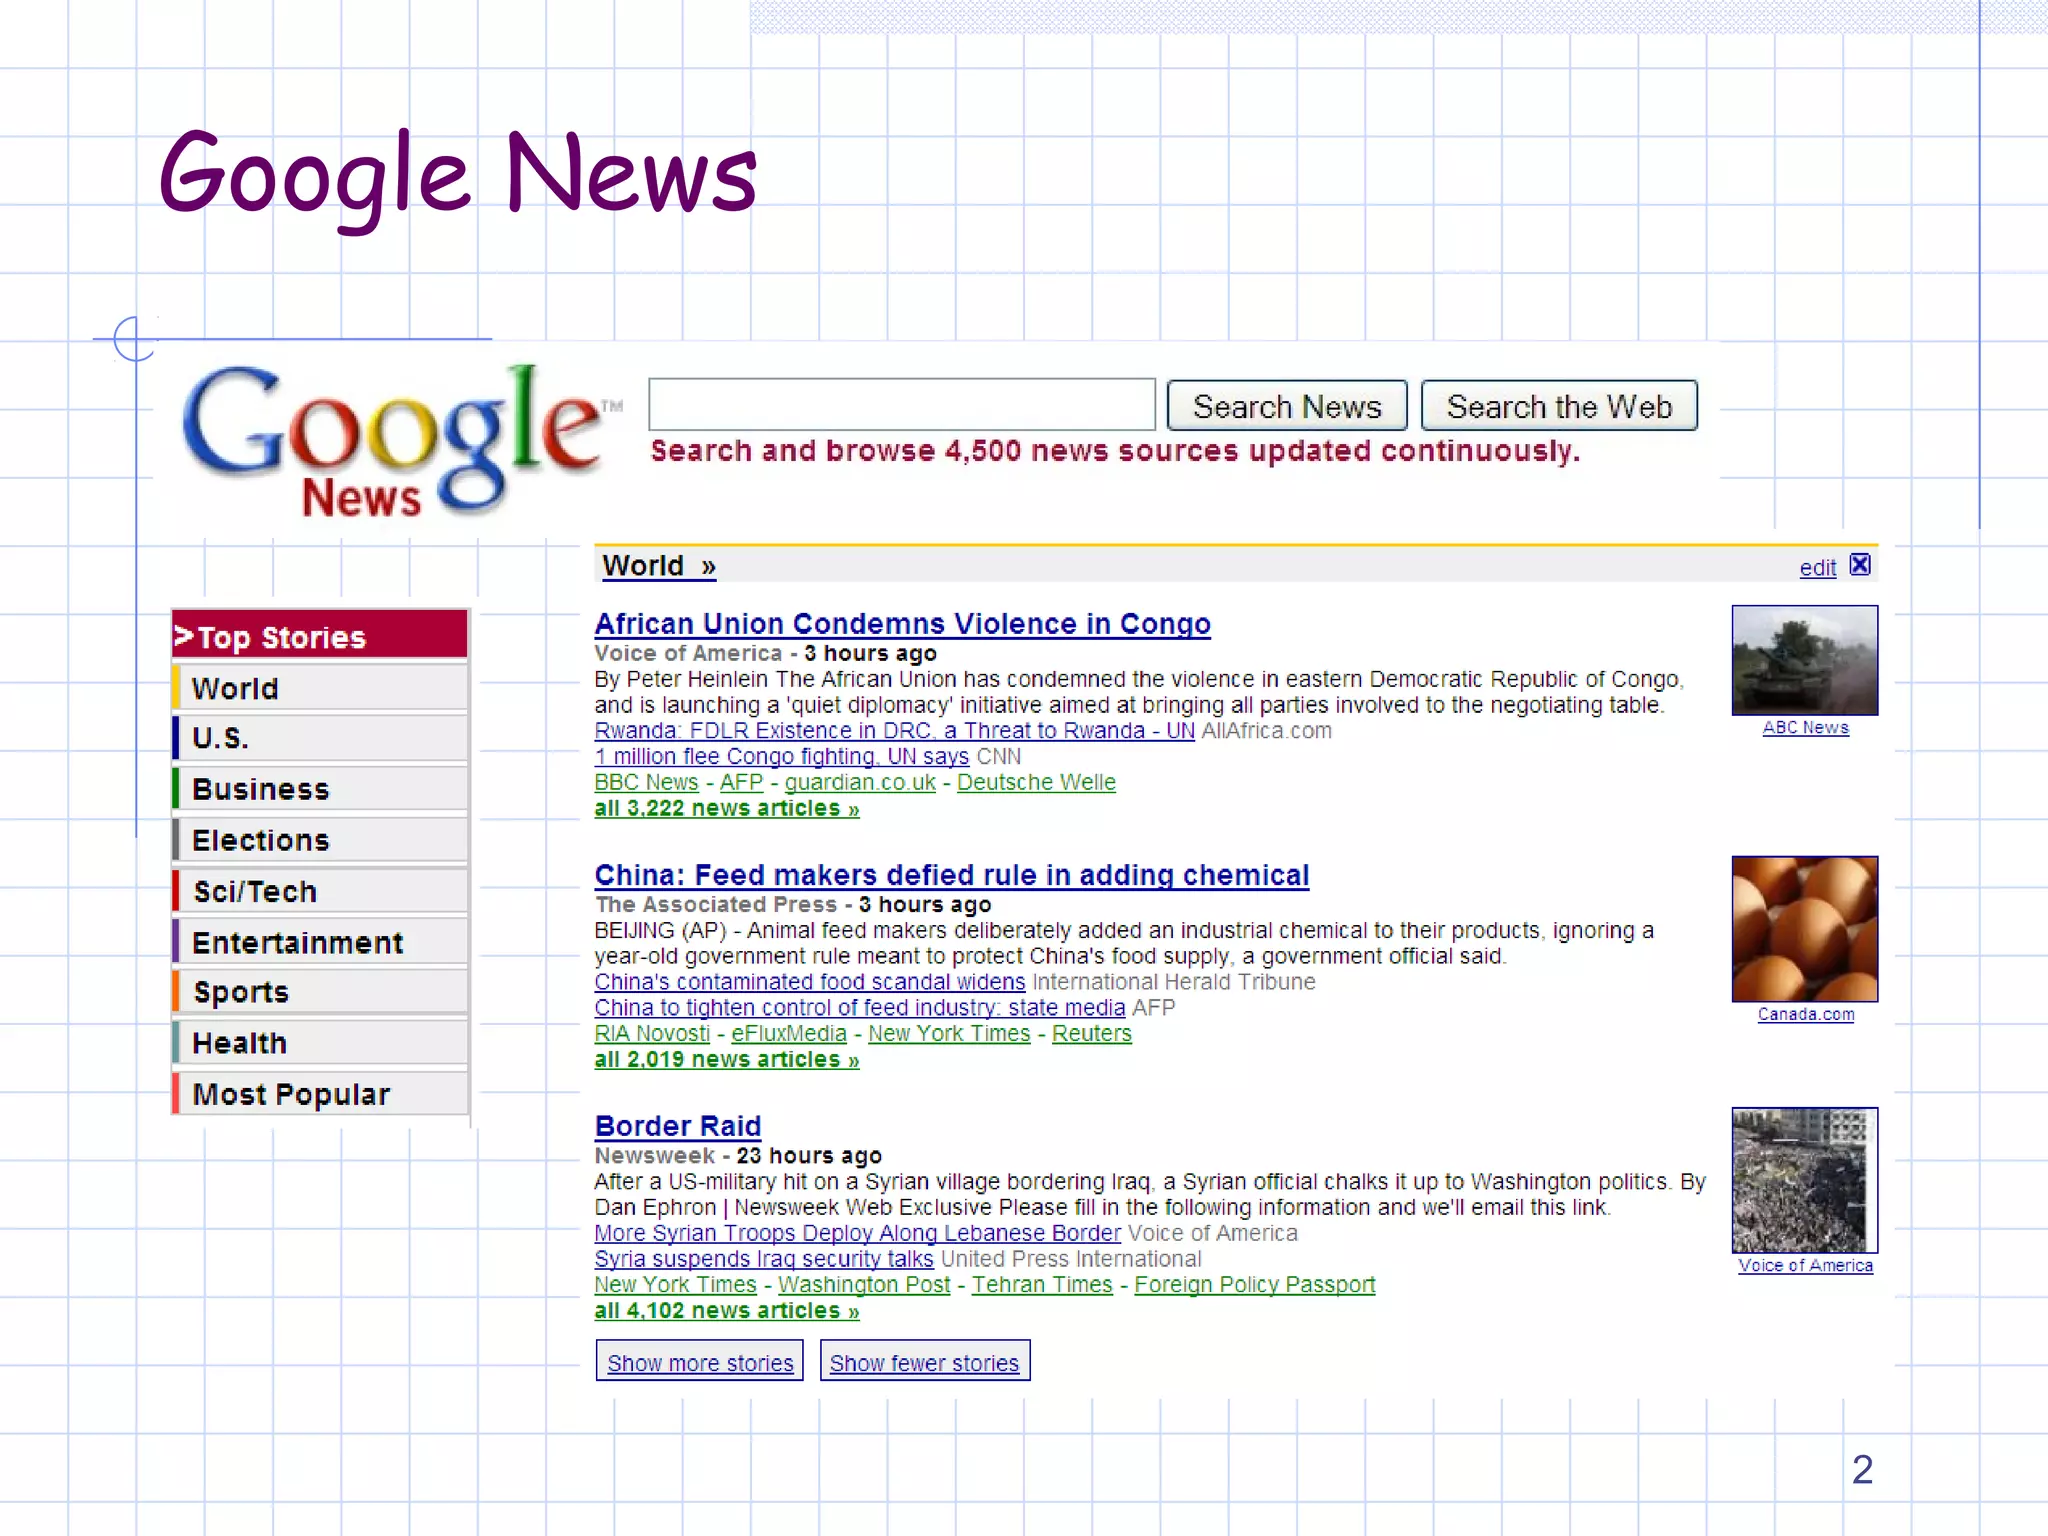Expand all 4,102 news articles
Viewport: 2048px width, 1536px height.
tap(726, 1310)
